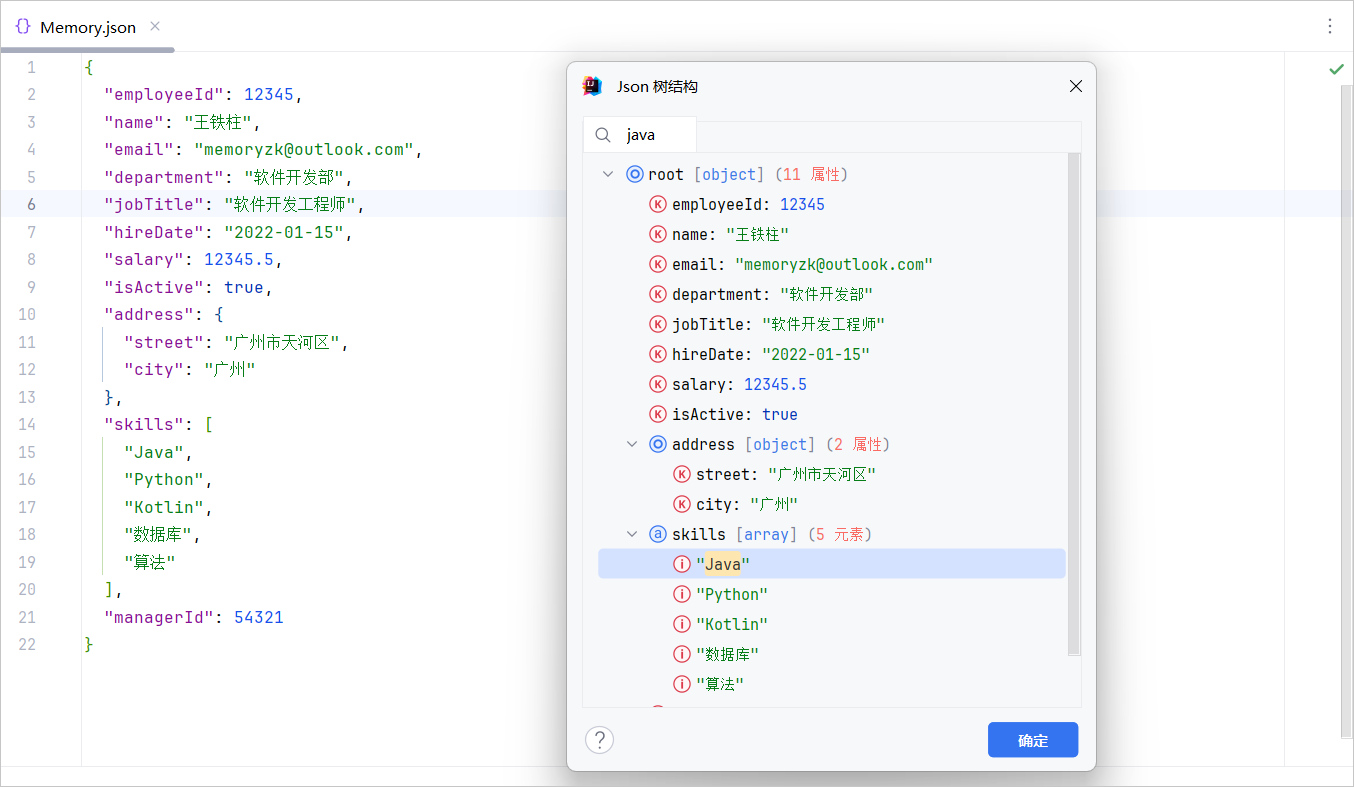
Task: Click the search magnifier icon in the dialog
Action: (x=602, y=134)
